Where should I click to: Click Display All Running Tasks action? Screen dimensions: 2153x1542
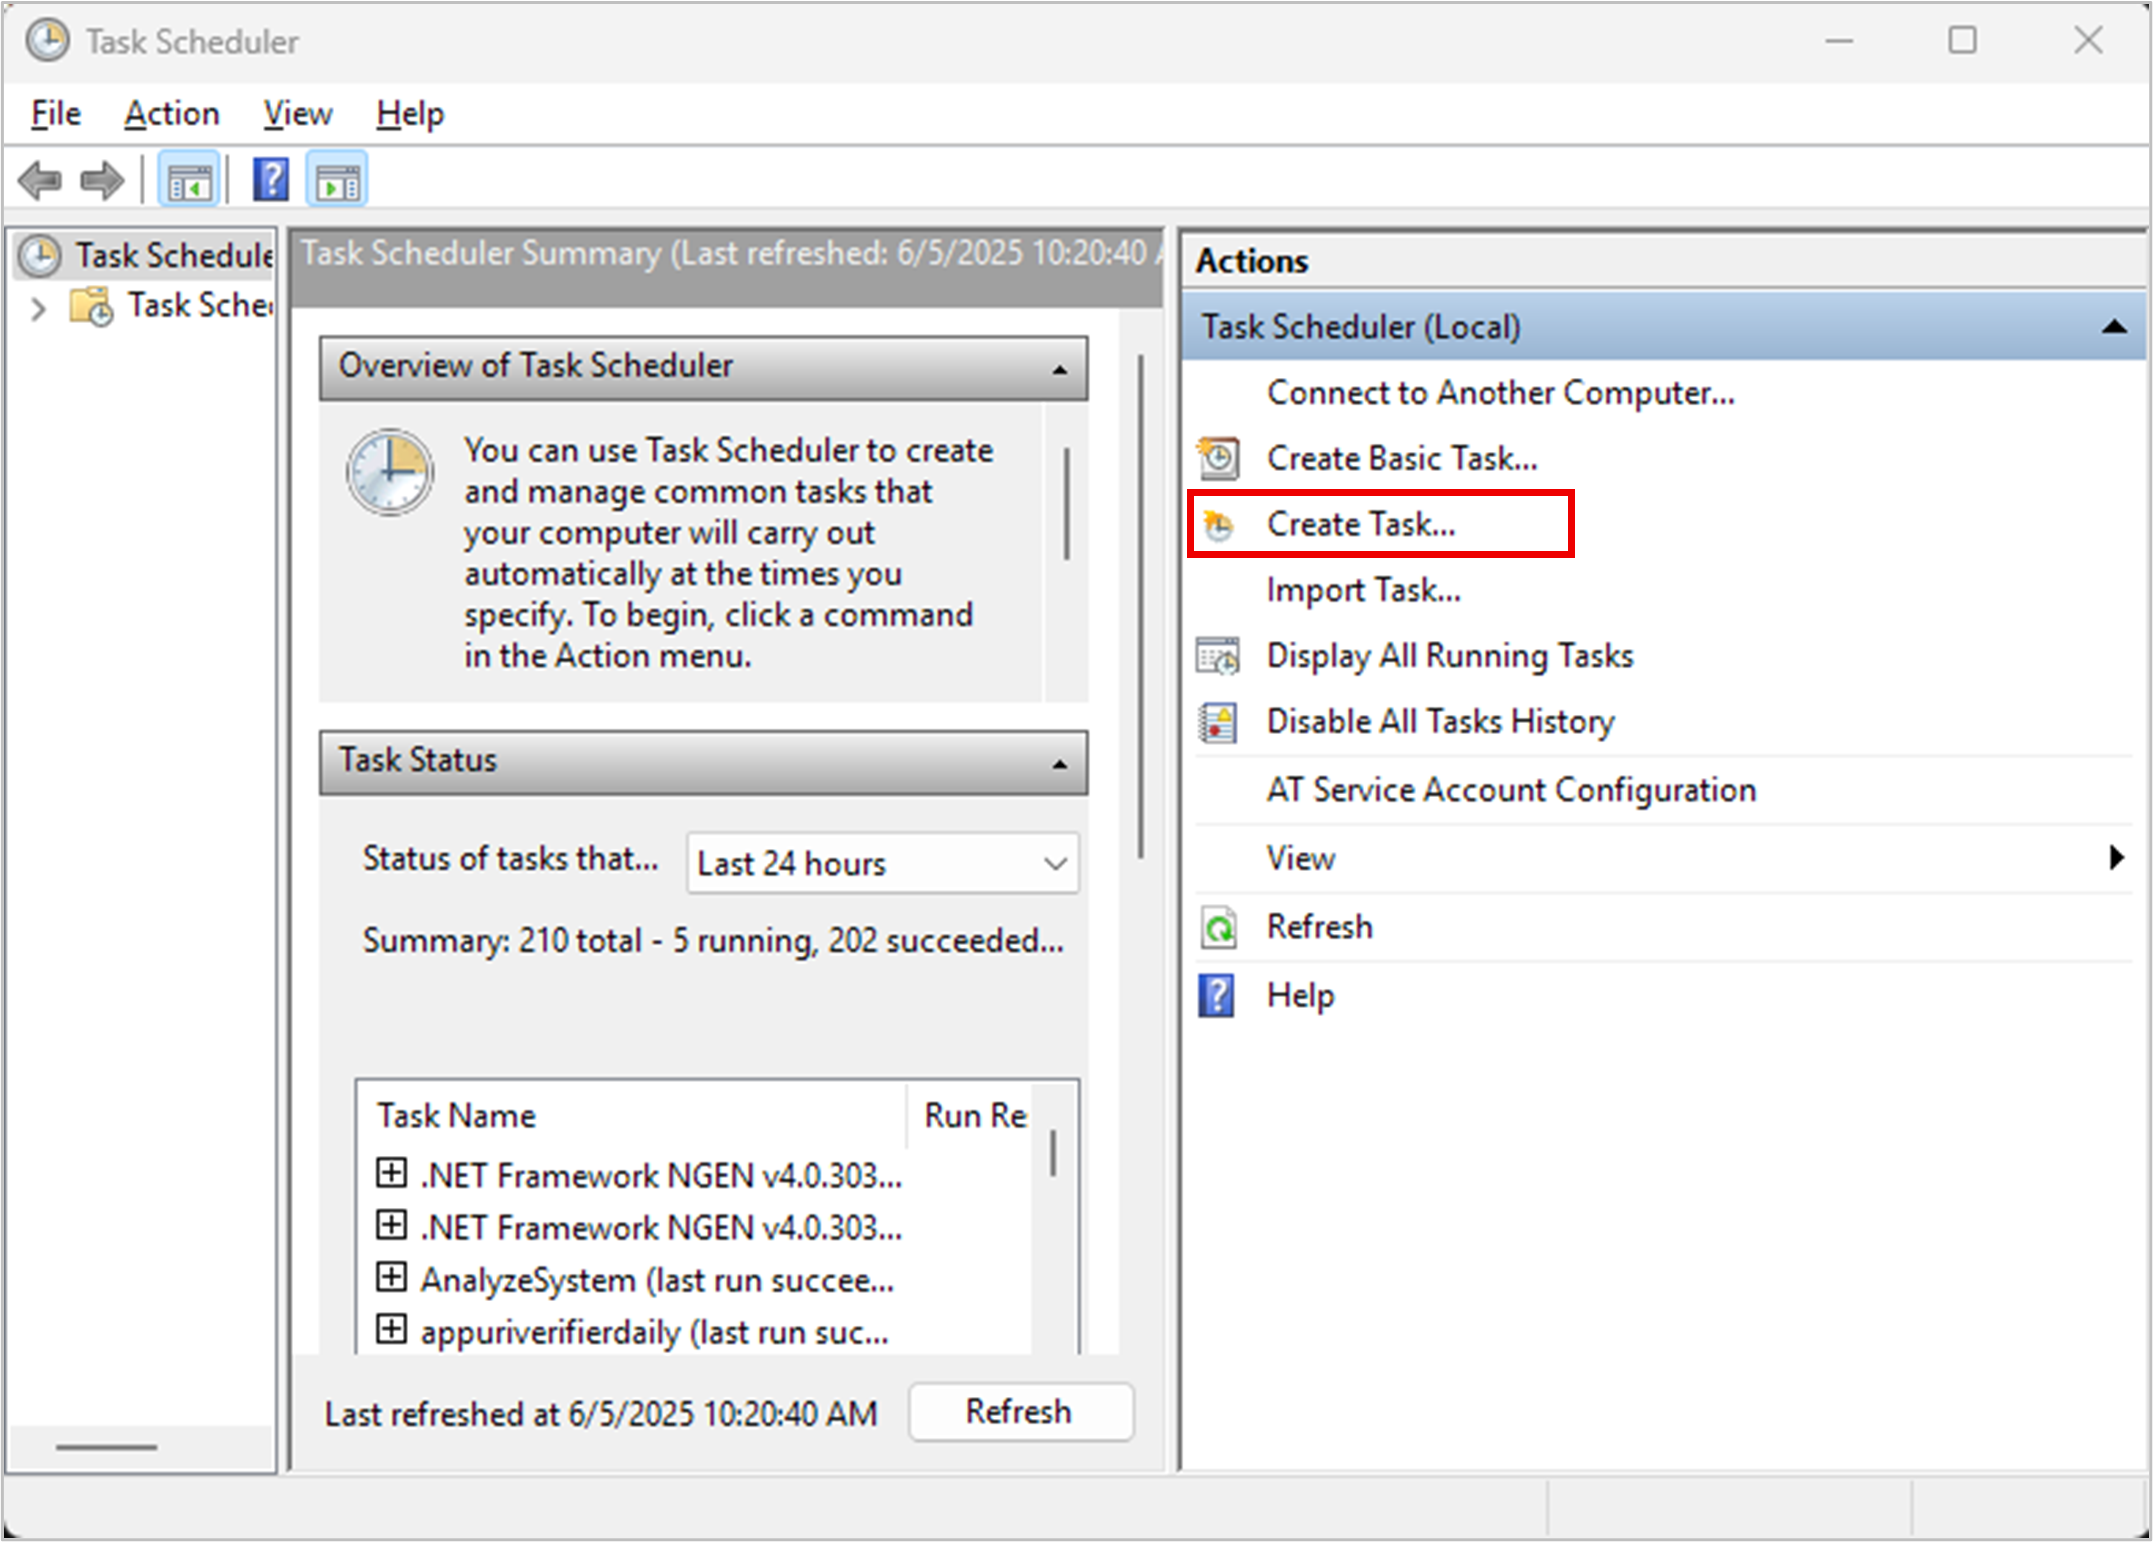point(1449,656)
